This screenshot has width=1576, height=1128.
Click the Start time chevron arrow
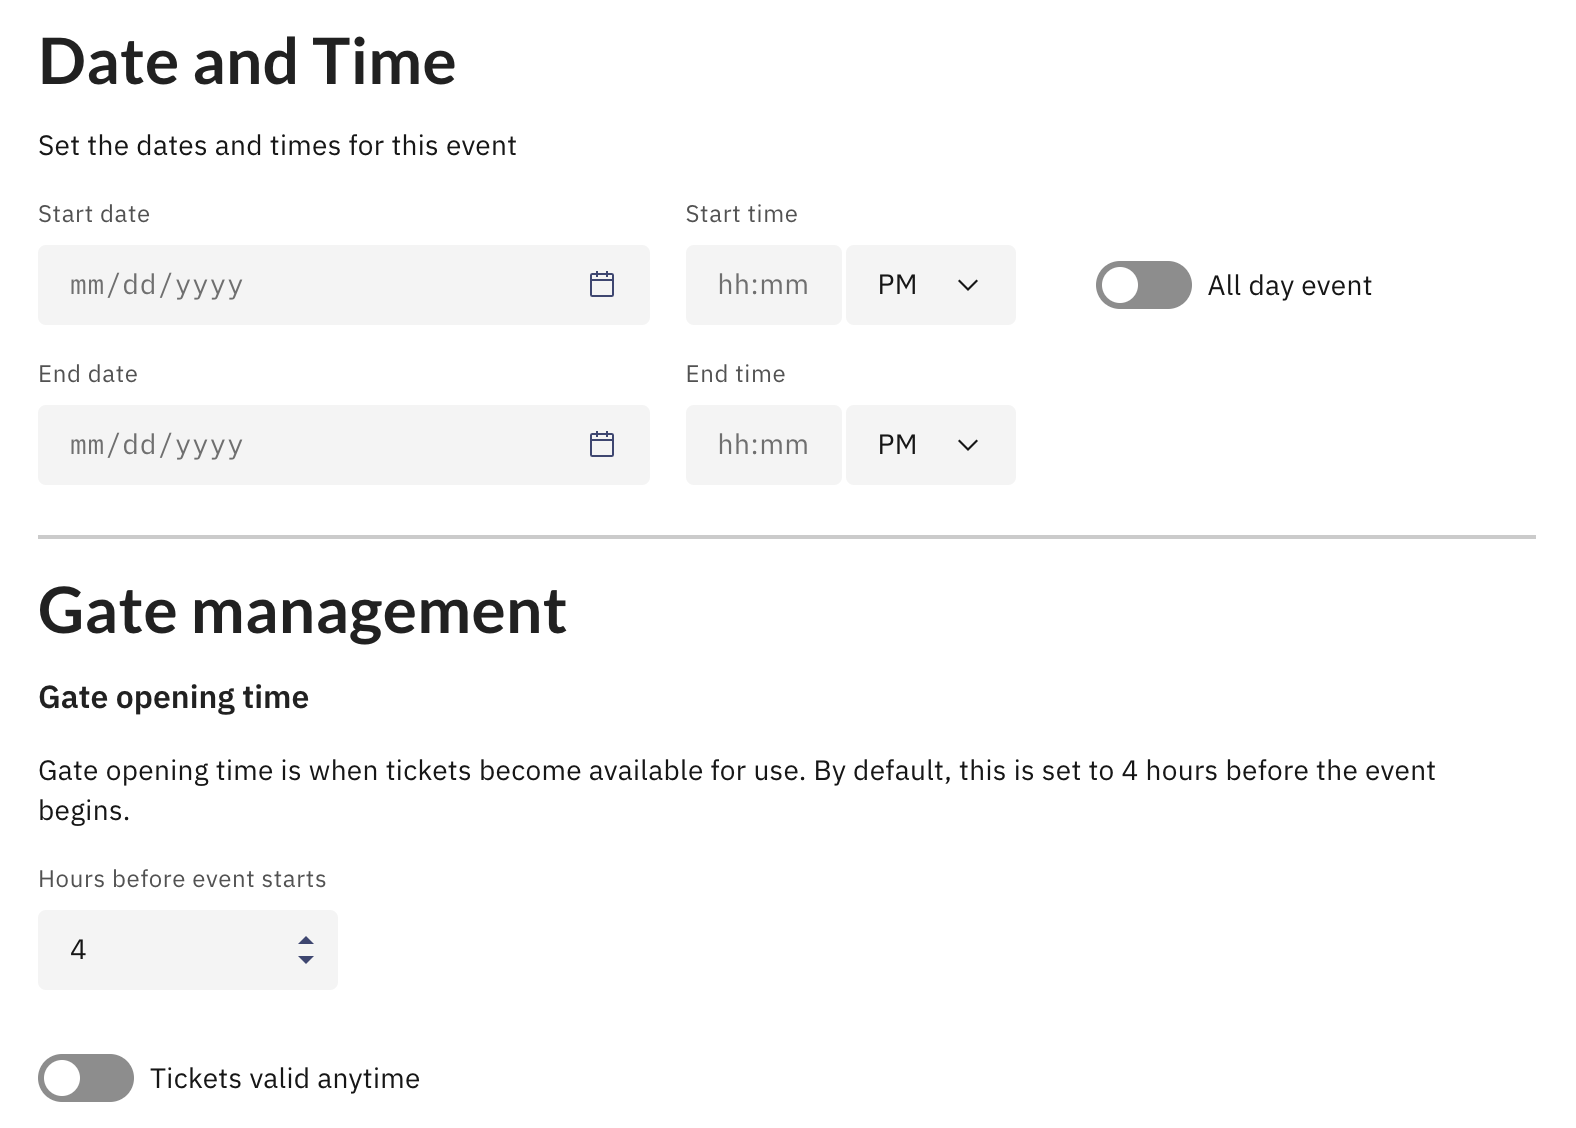pos(967,285)
